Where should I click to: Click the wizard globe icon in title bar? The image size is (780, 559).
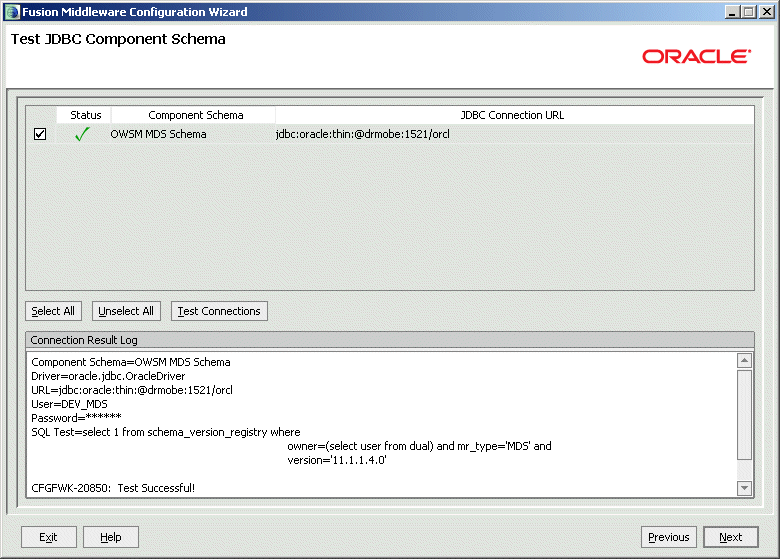pos(12,12)
